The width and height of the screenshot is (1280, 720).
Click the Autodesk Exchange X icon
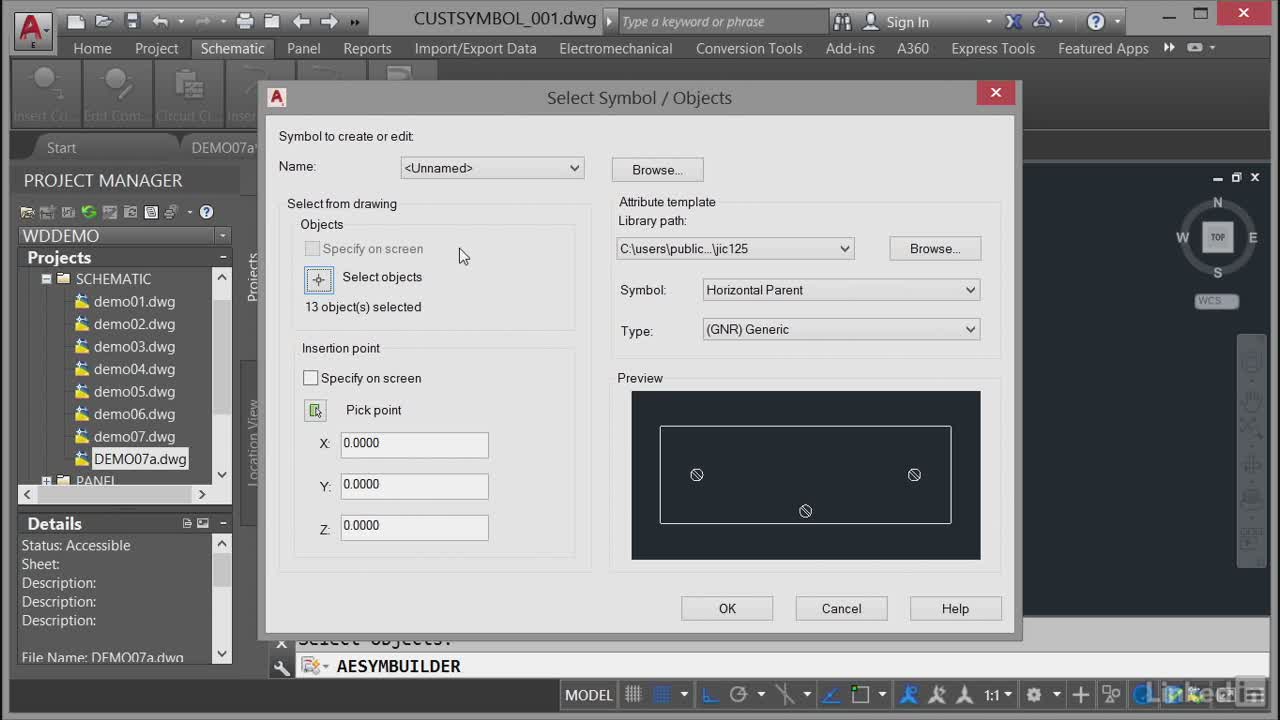pyautogui.click(x=1014, y=21)
